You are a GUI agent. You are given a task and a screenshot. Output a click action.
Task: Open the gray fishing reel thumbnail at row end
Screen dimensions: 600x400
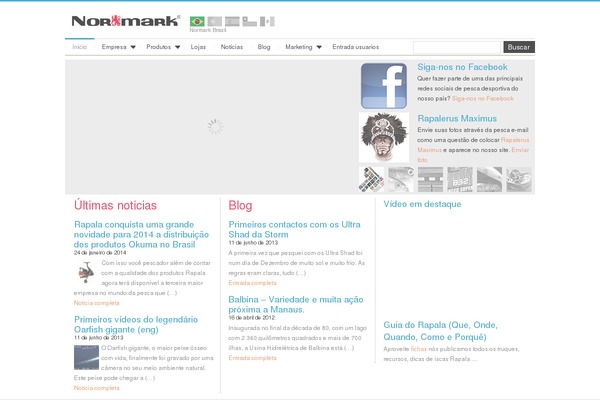pos(519,179)
